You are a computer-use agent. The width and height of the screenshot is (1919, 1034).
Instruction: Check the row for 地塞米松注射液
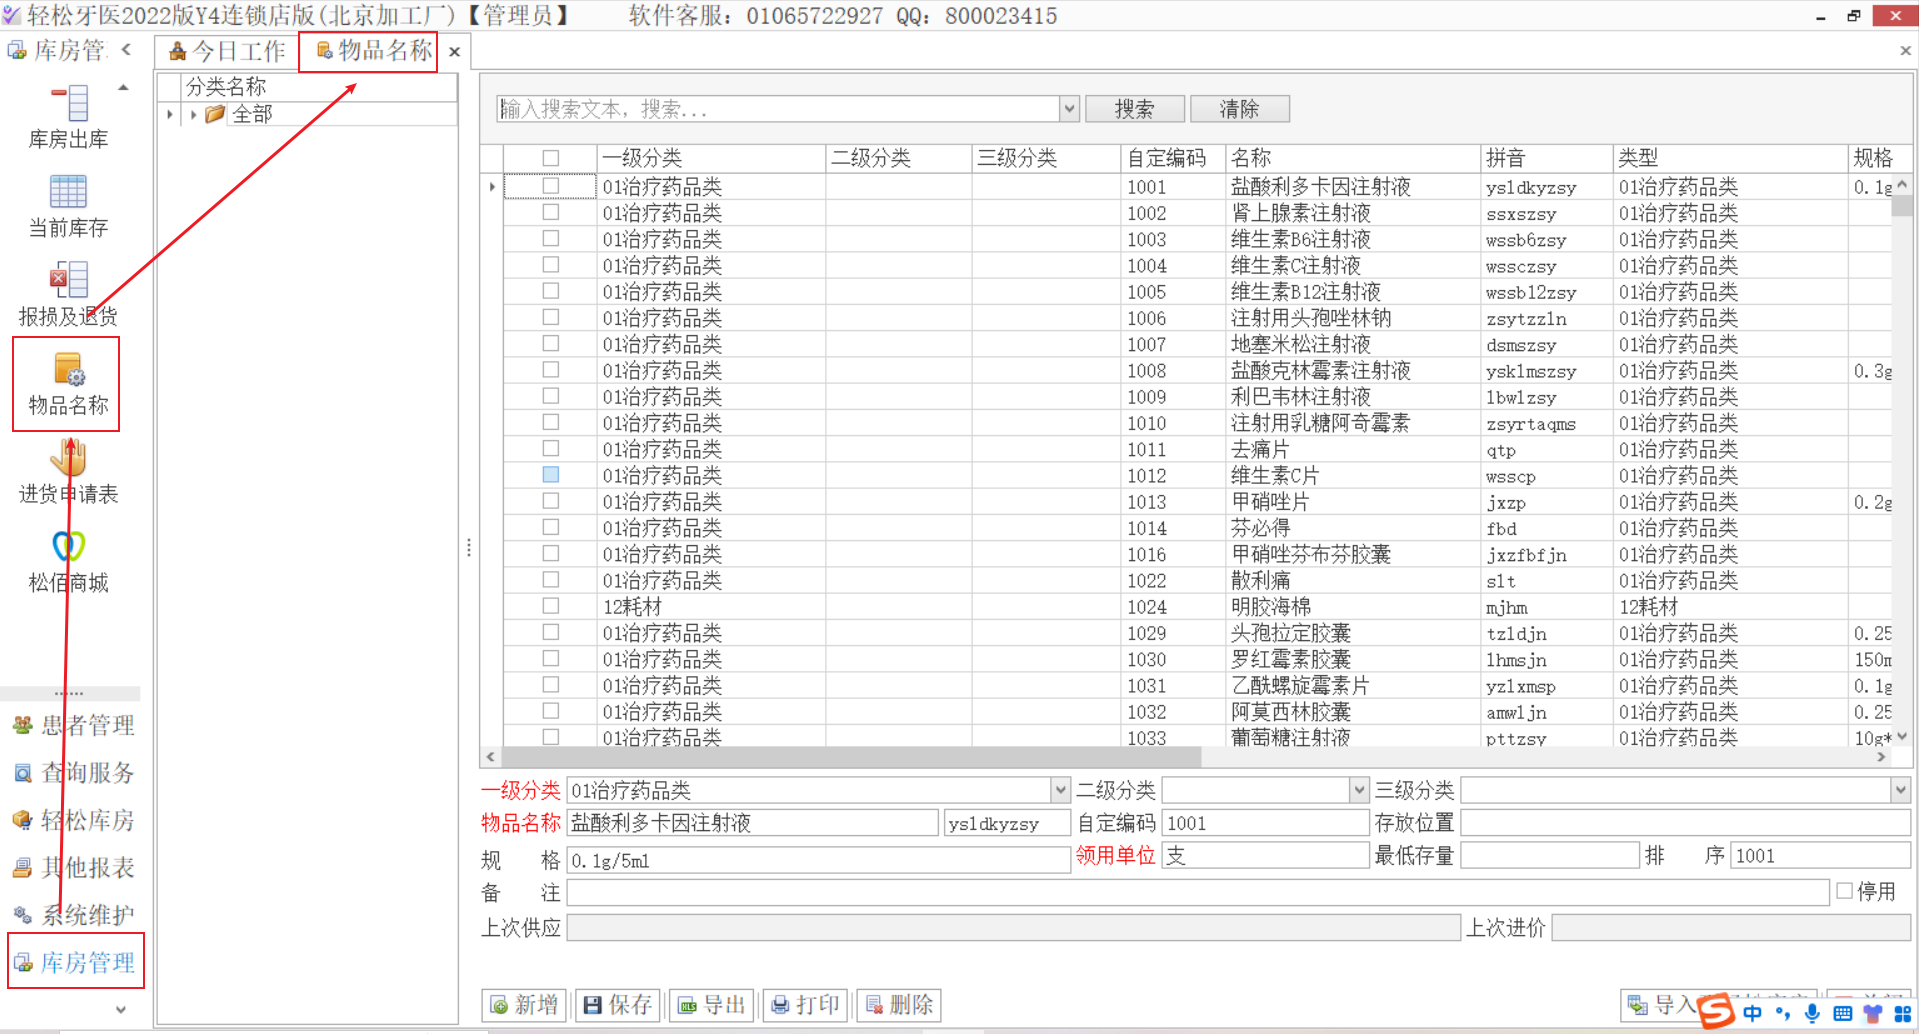click(551, 343)
